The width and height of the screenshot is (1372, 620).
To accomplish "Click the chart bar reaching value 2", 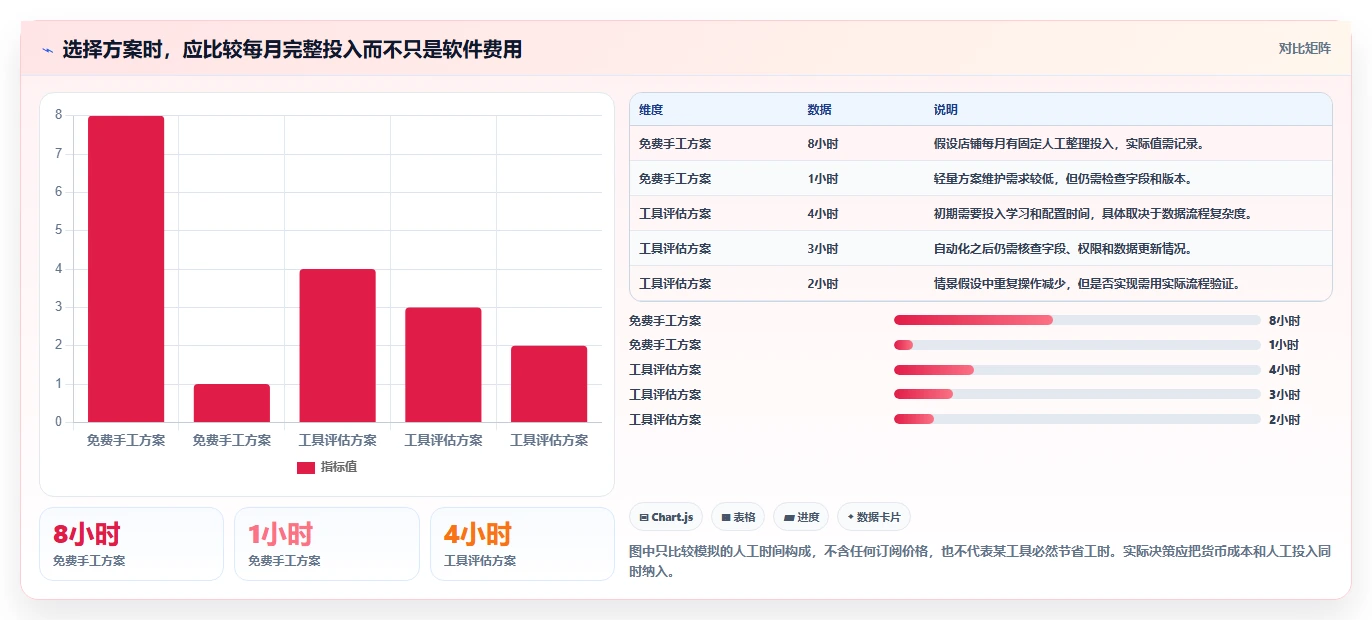I will pyautogui.click(x=549, y=384).
